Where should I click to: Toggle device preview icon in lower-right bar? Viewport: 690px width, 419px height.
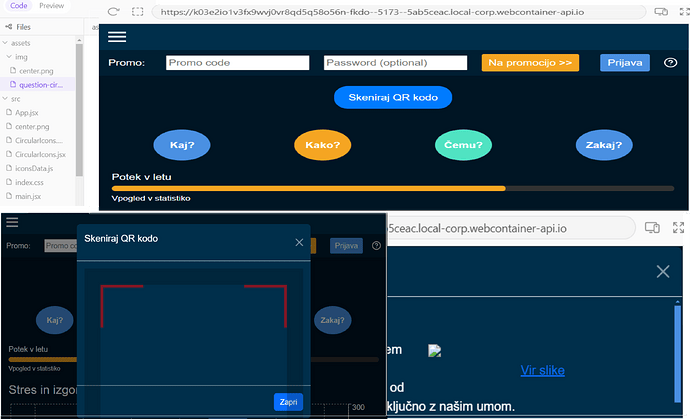[652, 228]
